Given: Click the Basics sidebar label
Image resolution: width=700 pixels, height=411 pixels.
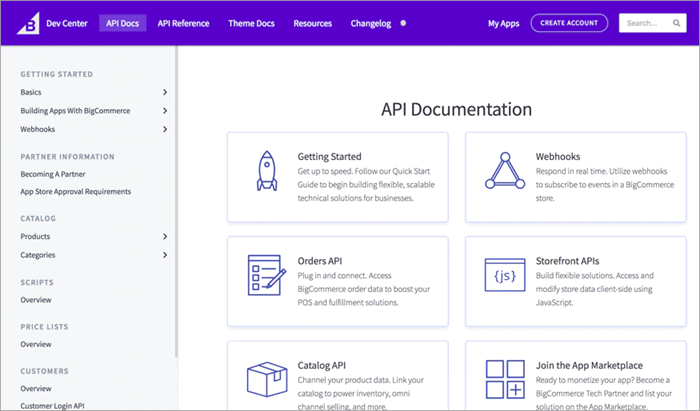Looking at the screenshot, I should [31, 92].
